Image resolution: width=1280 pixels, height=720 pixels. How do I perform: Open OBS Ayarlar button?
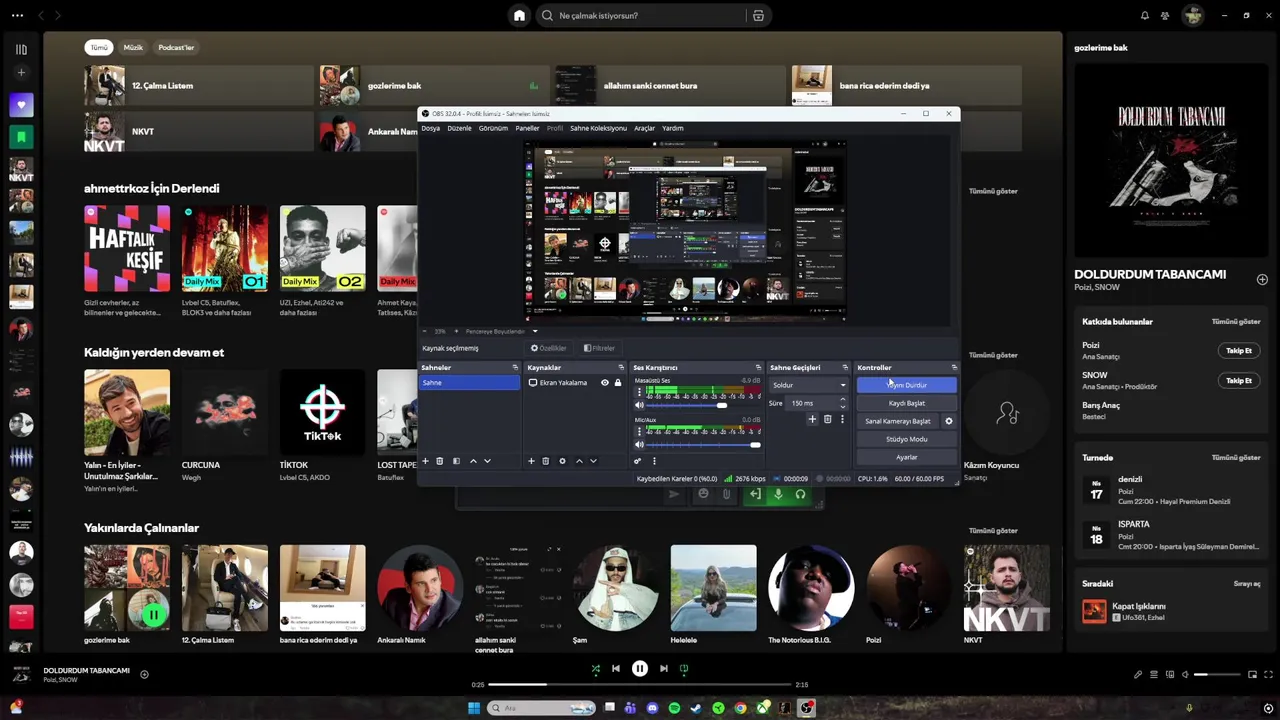[906, 457]
